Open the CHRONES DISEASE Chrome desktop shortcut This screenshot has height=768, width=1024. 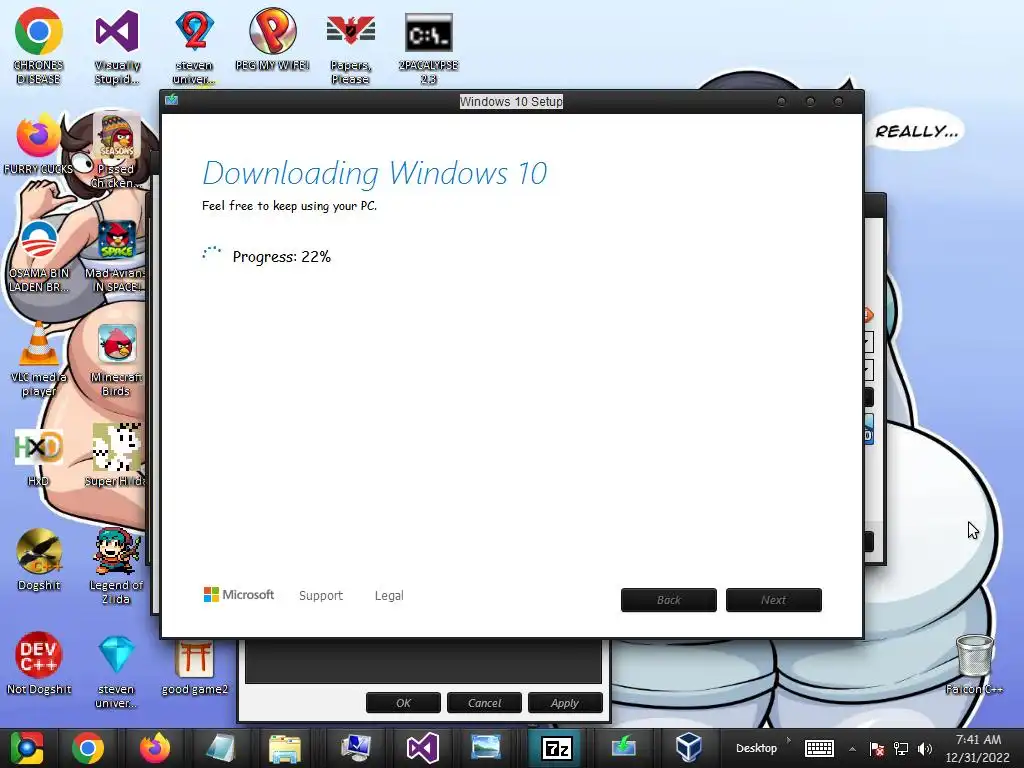(39, 46)
